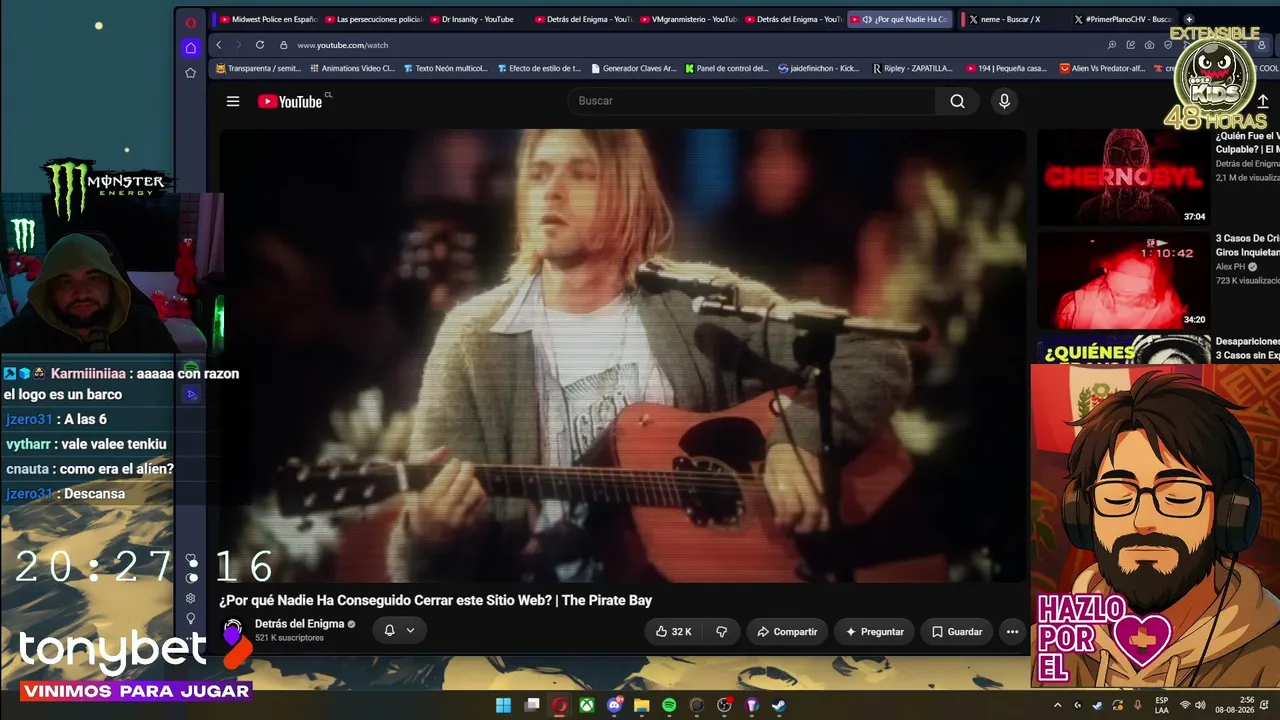The width and height of the screenshot is (1280, 720).
Task: Open Opera browser icon in the taskbar
Action: click(559, 705)
